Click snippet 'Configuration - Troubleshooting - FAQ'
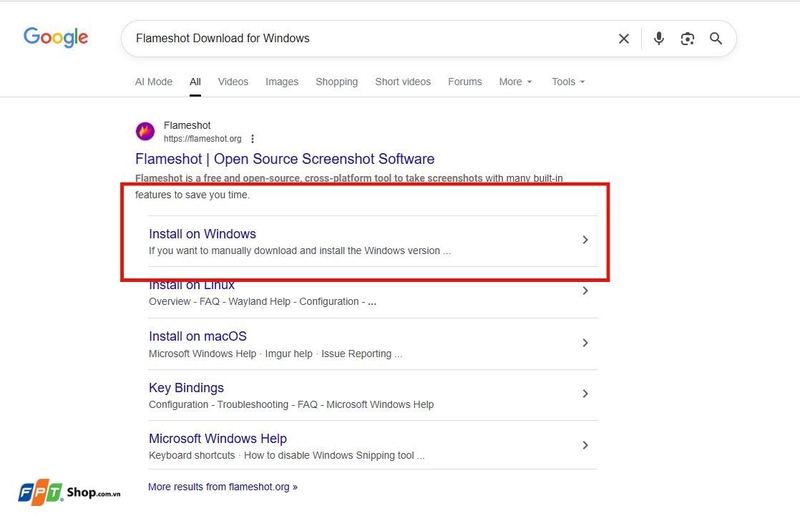 [291, 404]
